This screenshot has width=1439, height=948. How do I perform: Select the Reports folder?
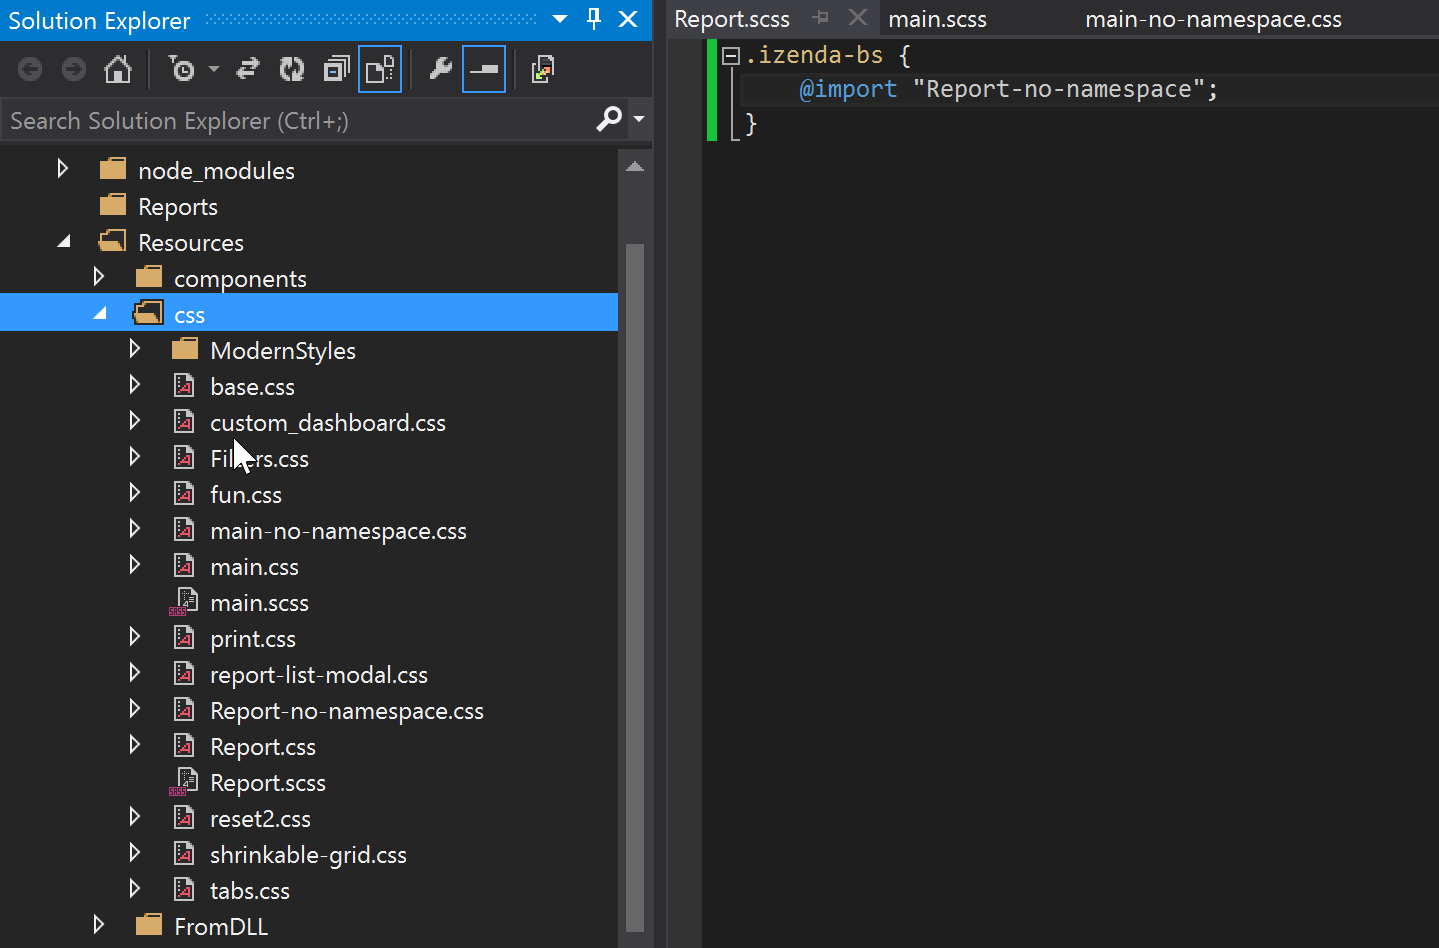pyautogui.click(x=178, y=207)
